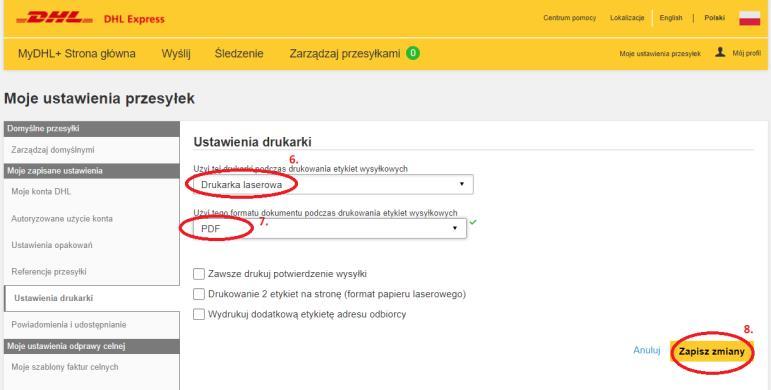Open the Lokalizacje link
Viewport: 771px width, 390px height.
627,18
